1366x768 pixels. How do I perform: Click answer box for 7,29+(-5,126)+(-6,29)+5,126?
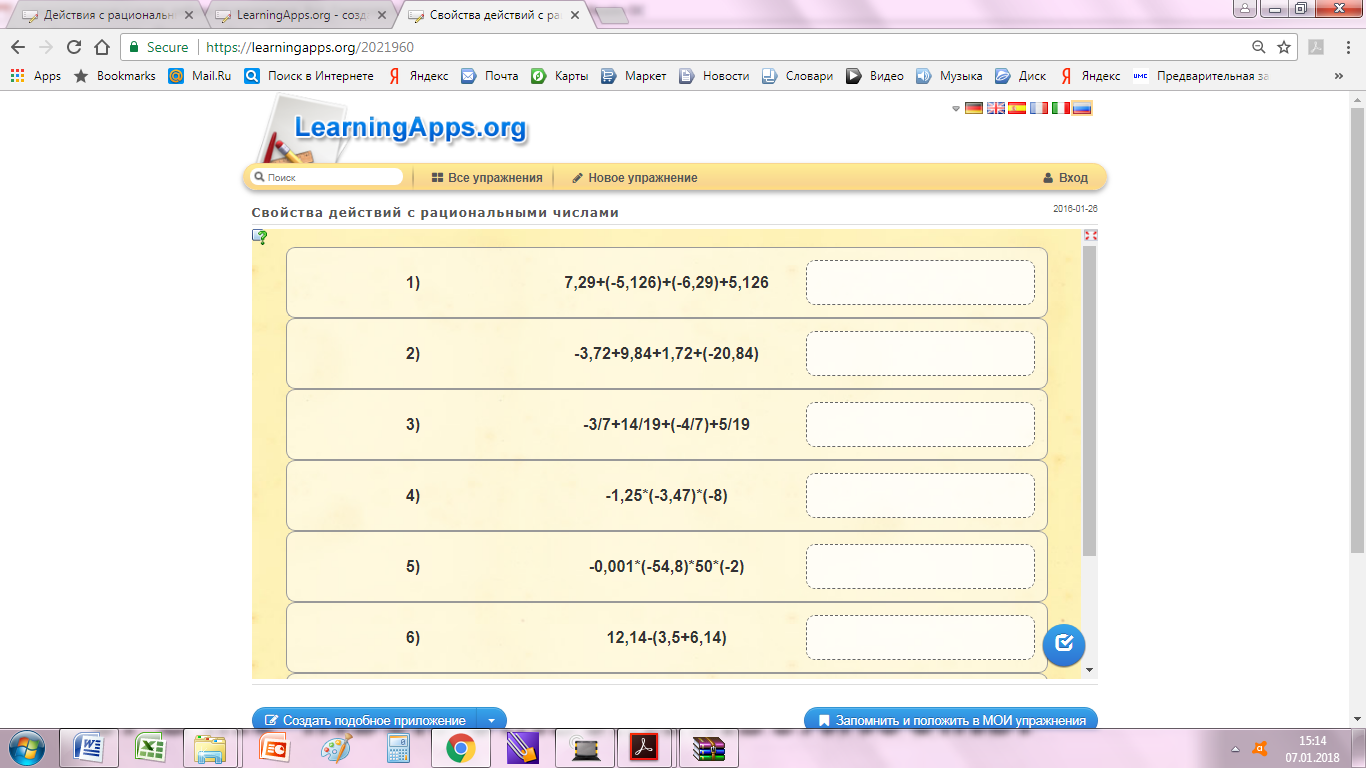pyautogui.click(x=920, y=282)
